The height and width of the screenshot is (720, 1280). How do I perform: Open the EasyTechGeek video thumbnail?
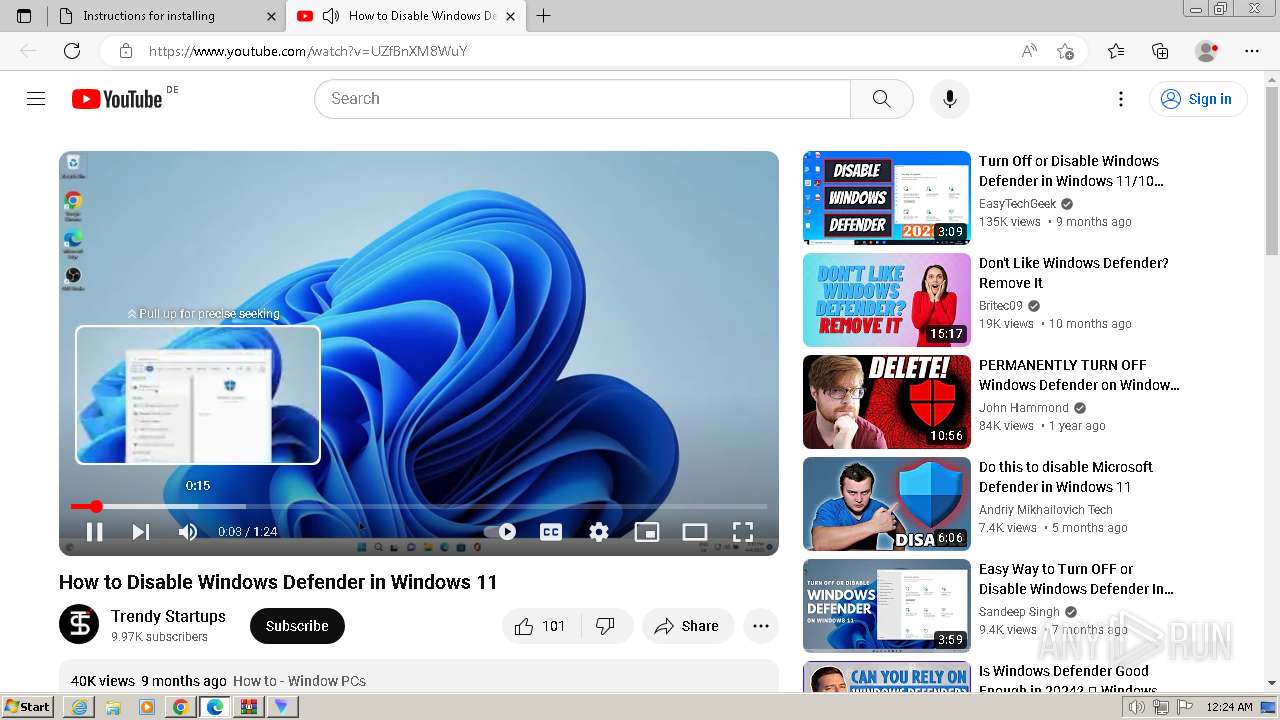887,198
